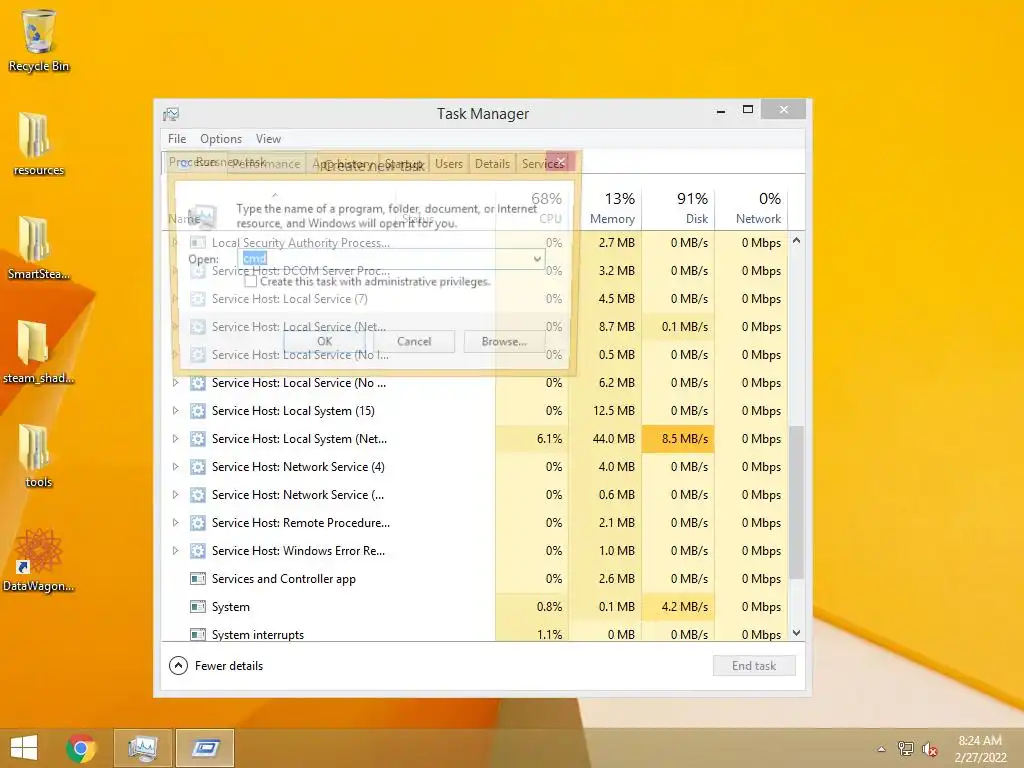This screenshot has height=768, width=1024.
Task: Click the System interrupts process icon
Action: pos(197,634)
